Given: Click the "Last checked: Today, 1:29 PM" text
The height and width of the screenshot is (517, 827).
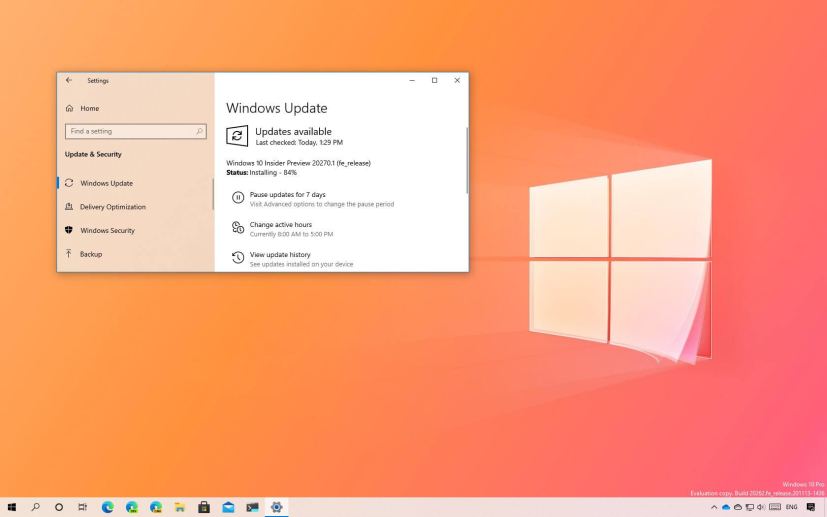Looking at the screenshot, I should click(299, 142).
